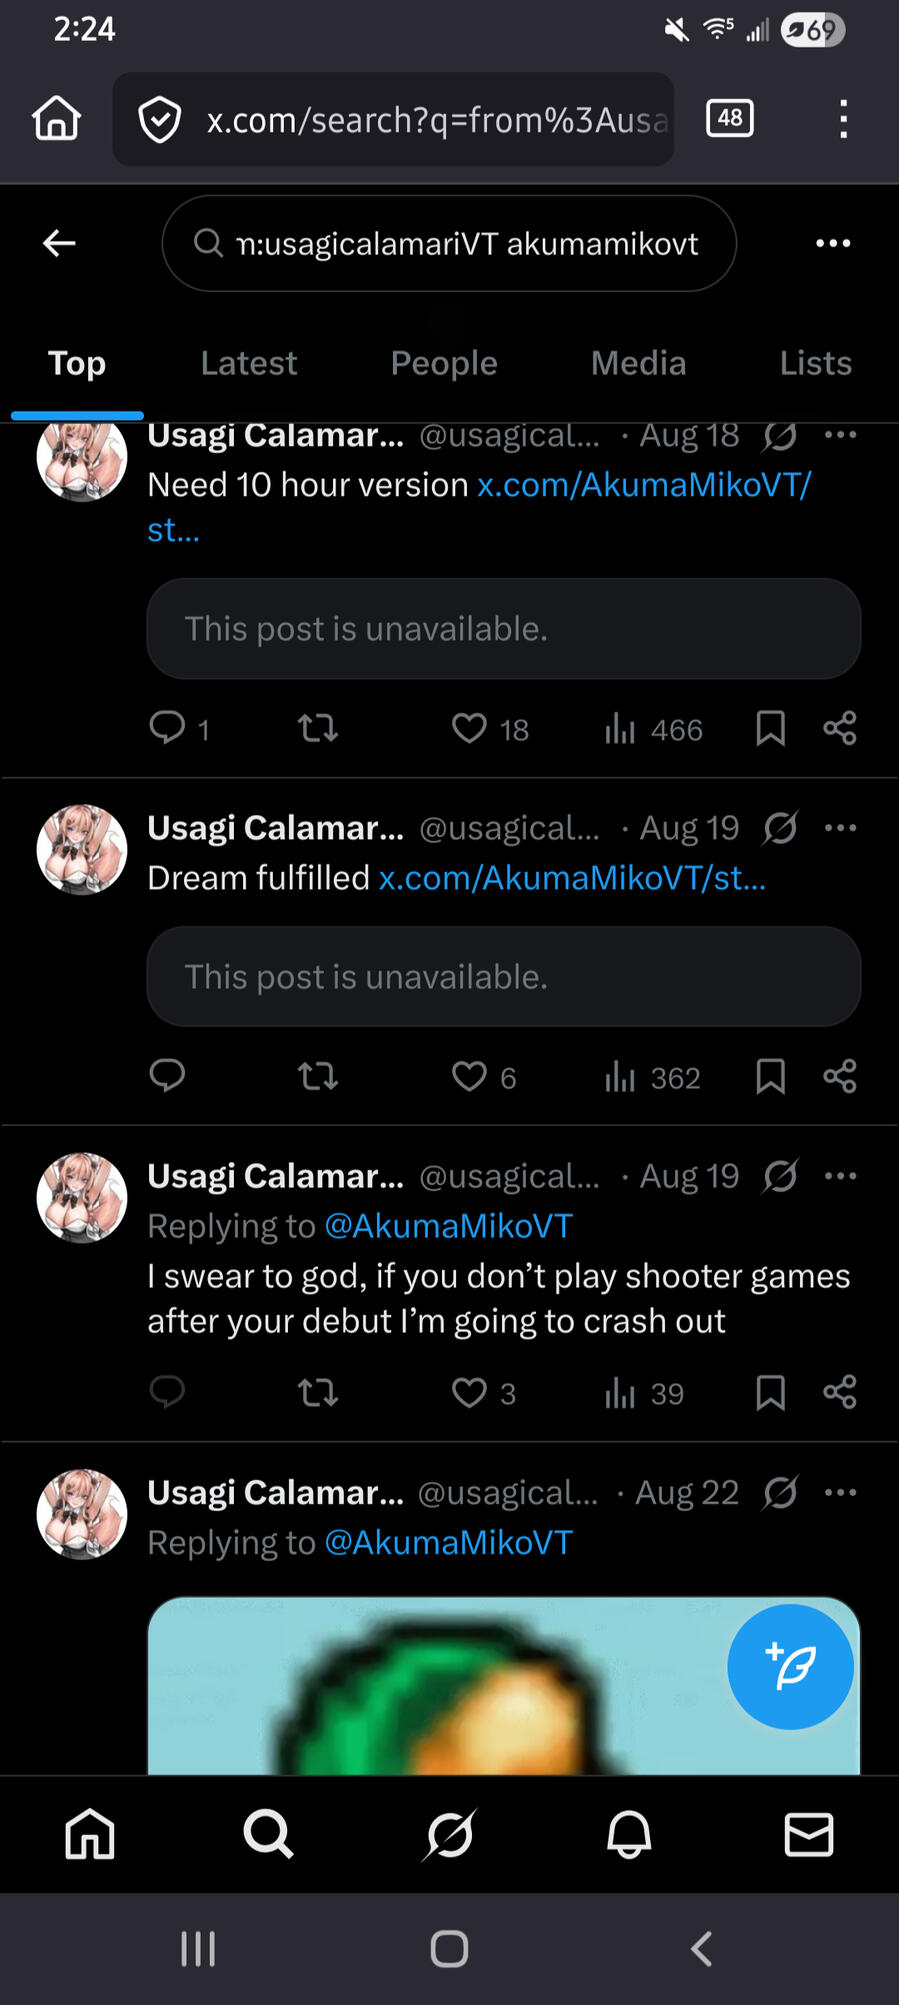The image size is (899, 2005).
Task: Repost the "shooter games" reply
Action: (318, 1393)
